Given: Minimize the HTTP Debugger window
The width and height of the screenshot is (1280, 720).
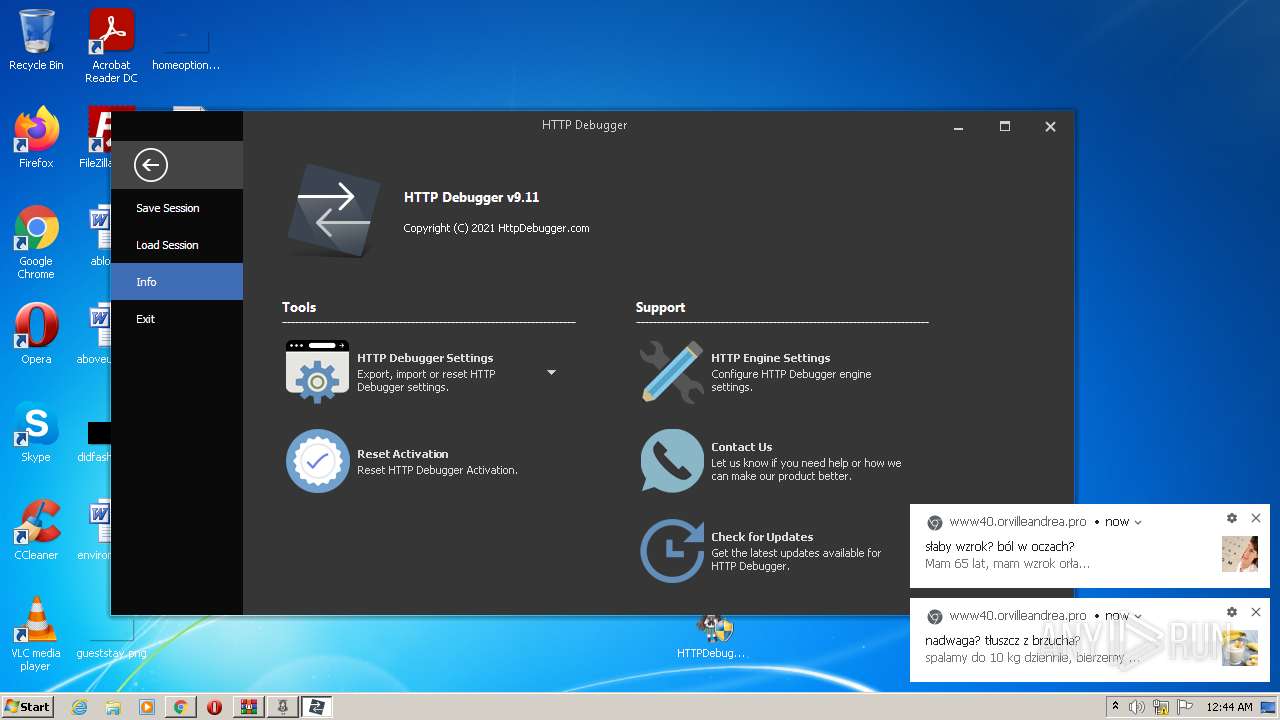Looking at the screenshot, I should point(959,127).
